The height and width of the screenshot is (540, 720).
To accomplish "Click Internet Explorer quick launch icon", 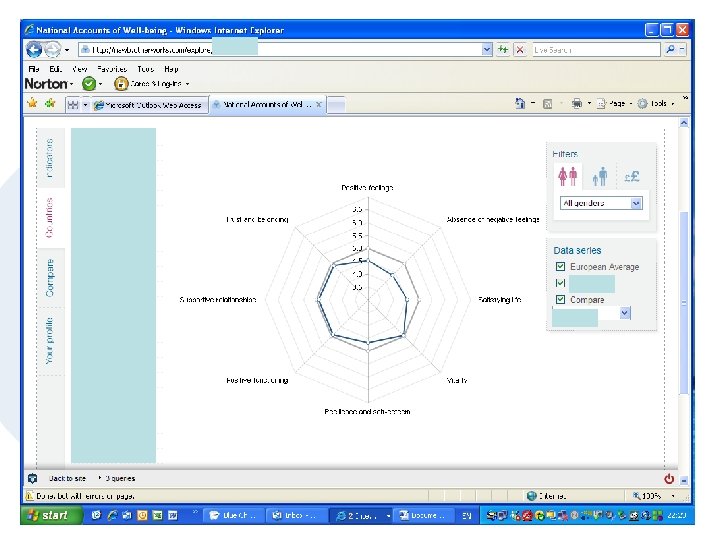I will point(112,516).
